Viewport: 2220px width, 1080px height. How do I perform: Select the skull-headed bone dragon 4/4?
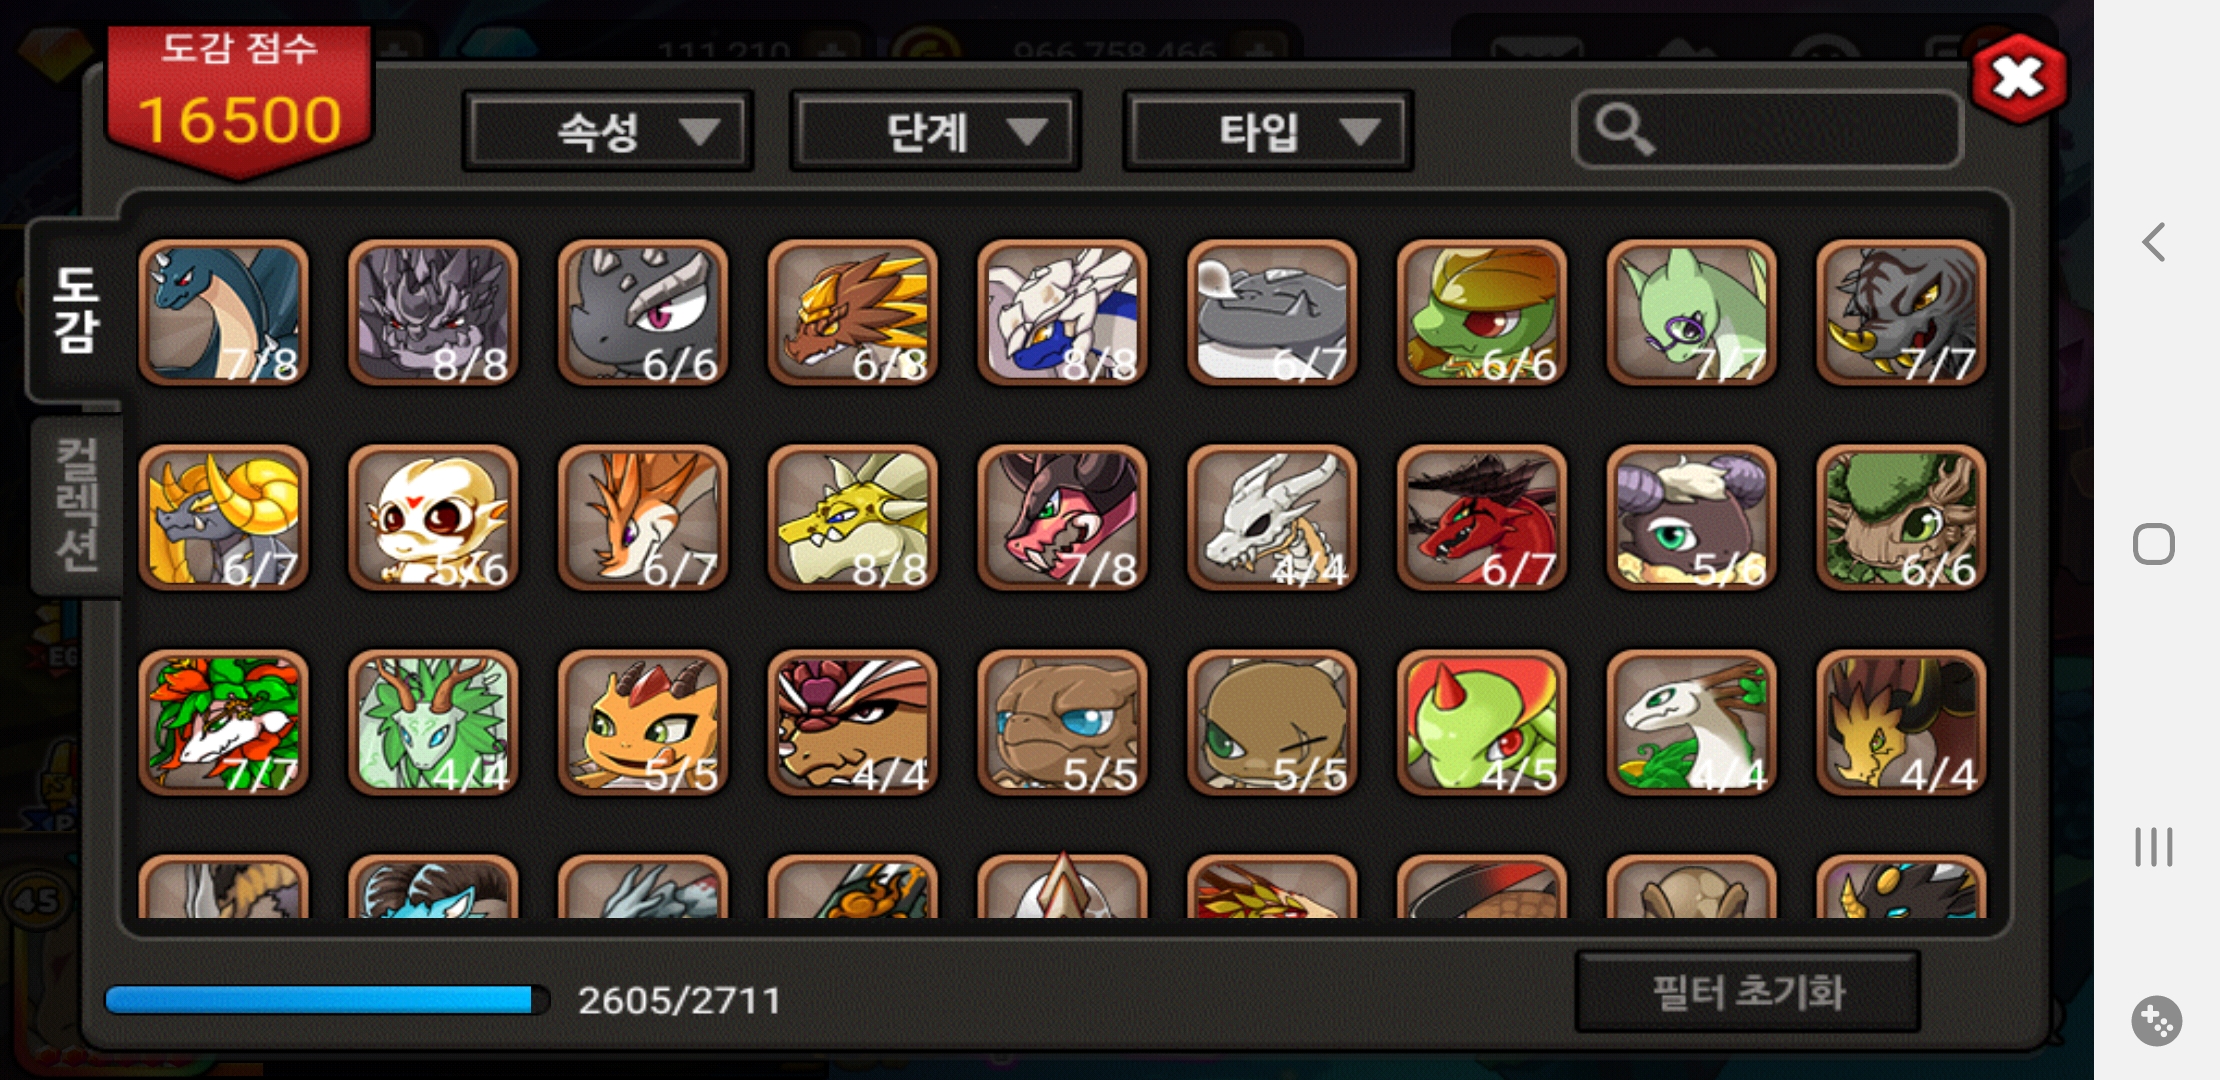[1272, 518]
